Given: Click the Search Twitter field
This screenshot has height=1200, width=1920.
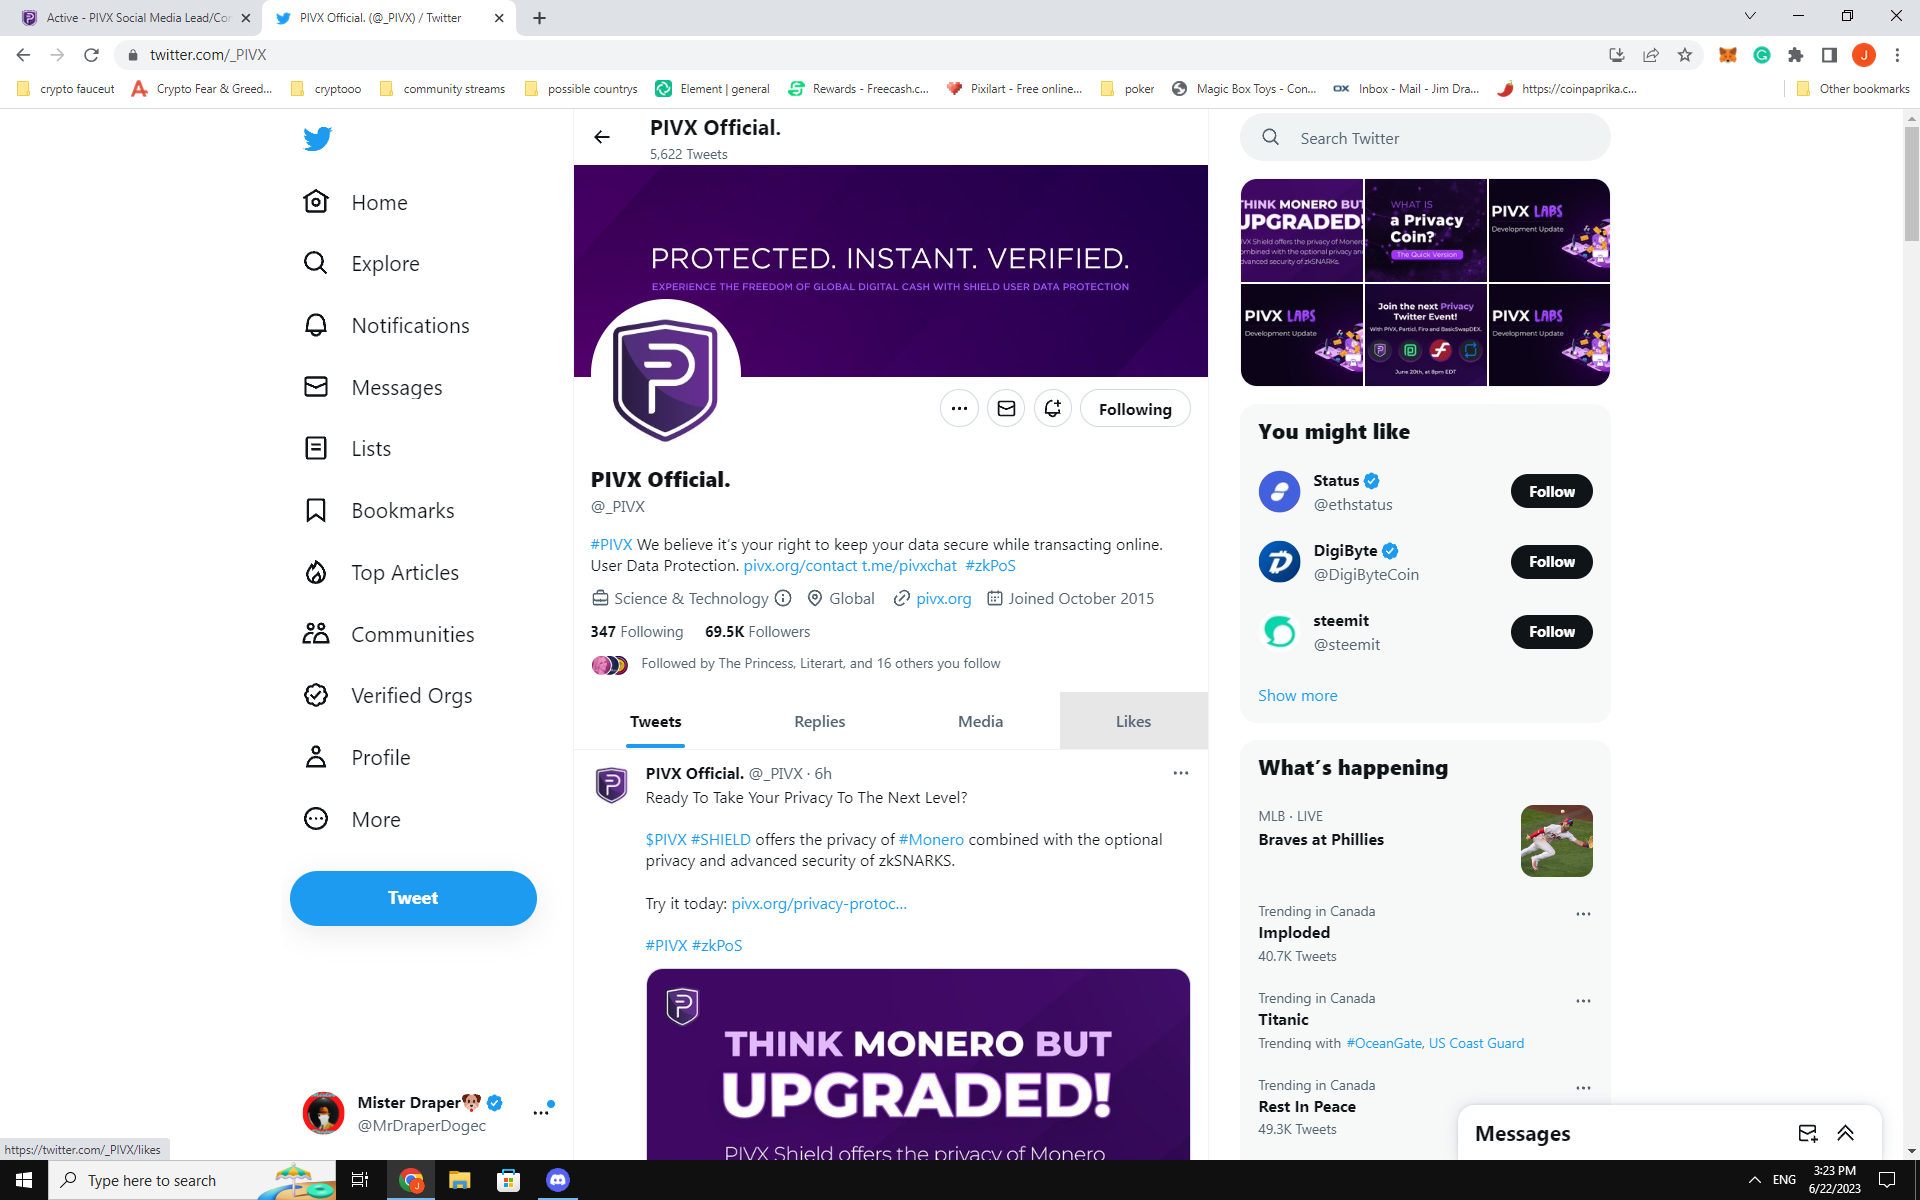Looking at the screenshot, I should pos(1440,138).
